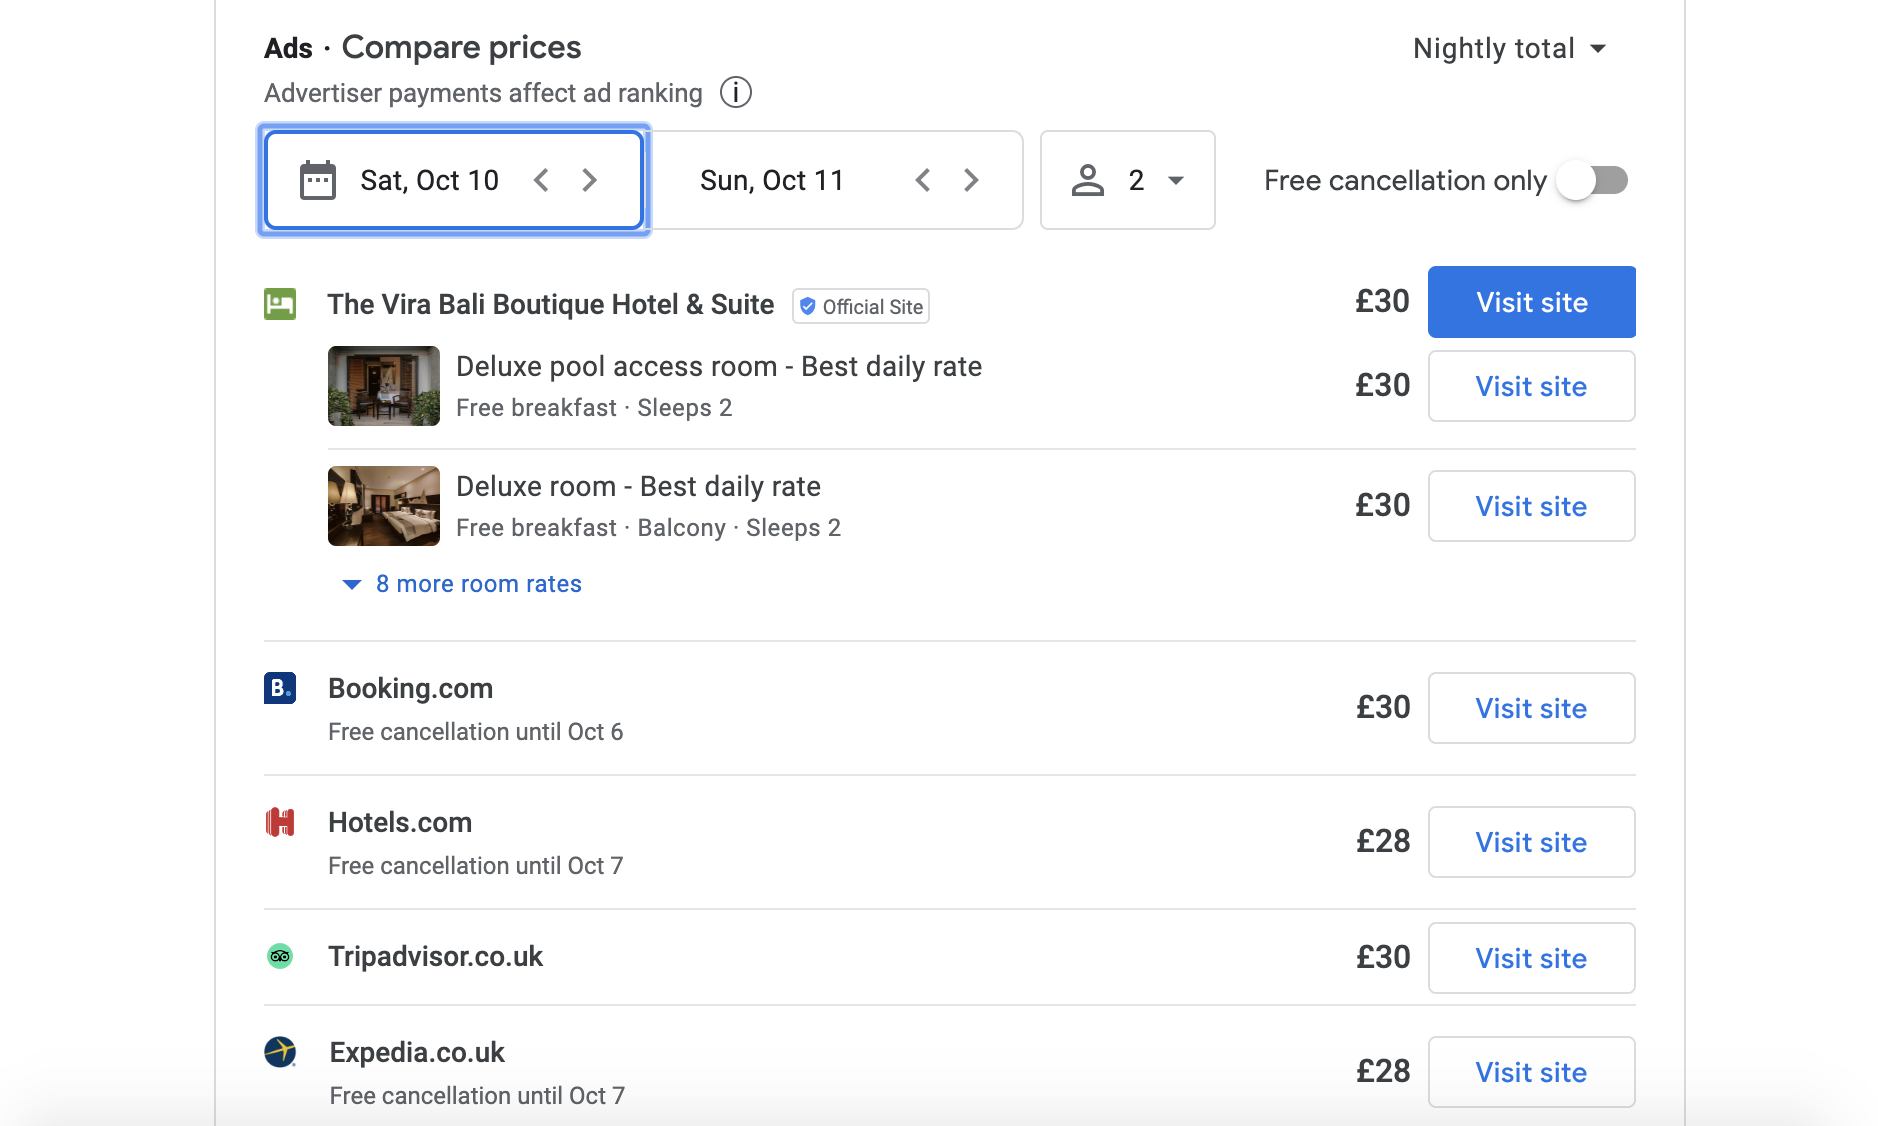Click the Expedia.co.uk listing name
1878x1126 pixels.
pos(417,1052)
